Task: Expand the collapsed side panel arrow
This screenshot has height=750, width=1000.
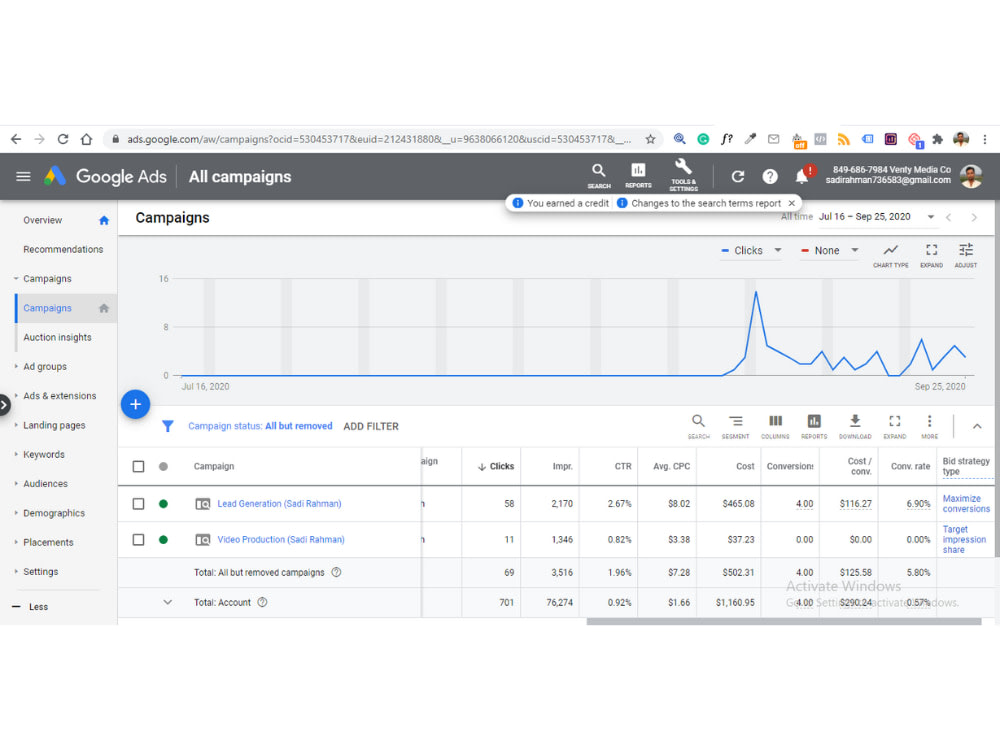Action: pos(4,405)
